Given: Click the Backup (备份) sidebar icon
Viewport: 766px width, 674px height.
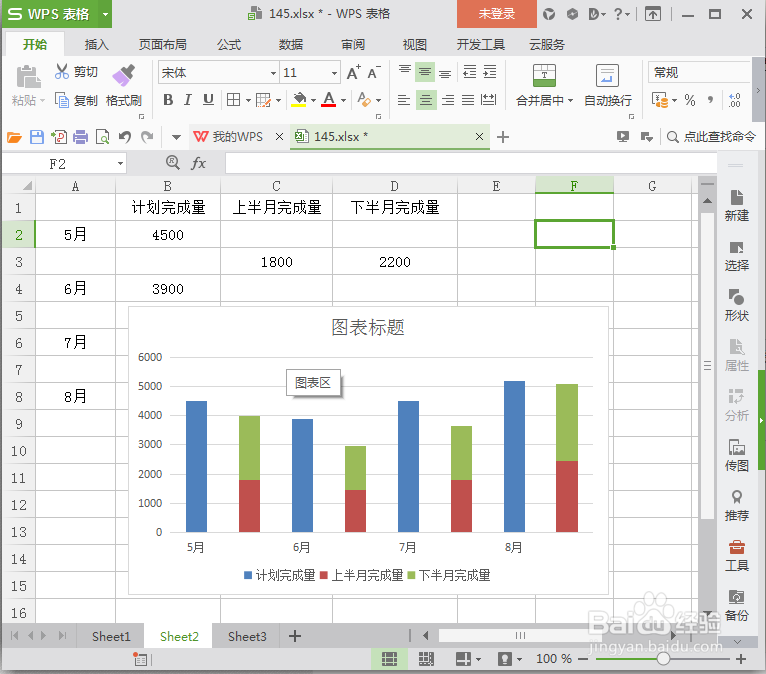Looking at the screenshot, I should [736, 597].
